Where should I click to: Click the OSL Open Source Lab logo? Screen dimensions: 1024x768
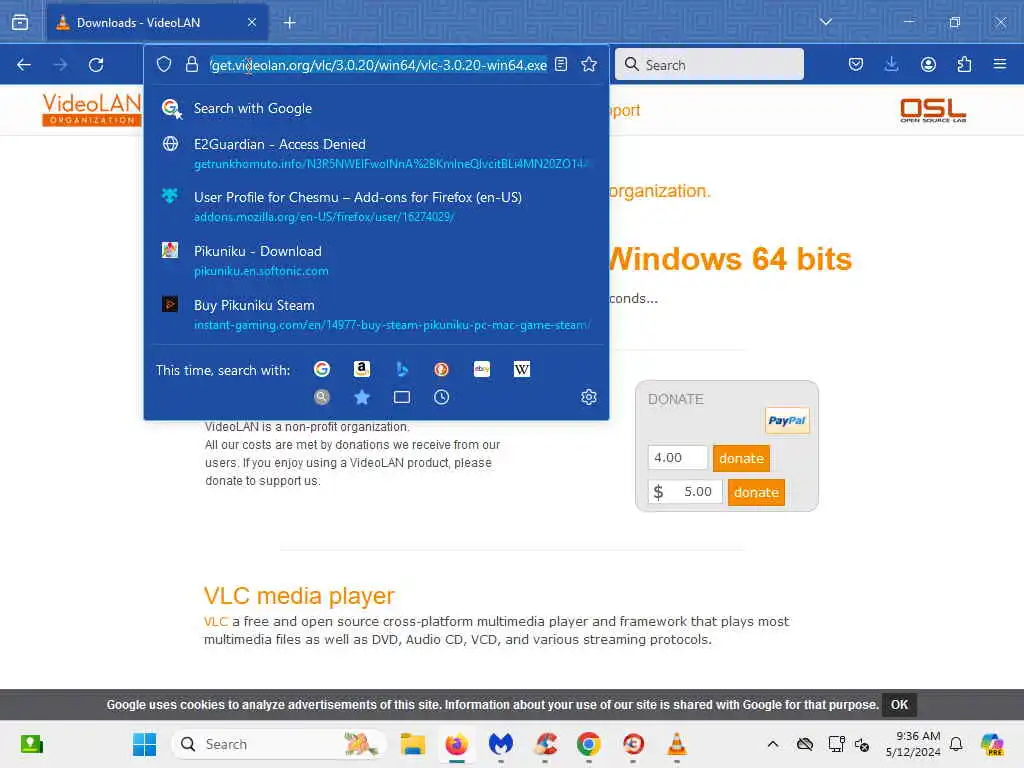click(933, 110)
